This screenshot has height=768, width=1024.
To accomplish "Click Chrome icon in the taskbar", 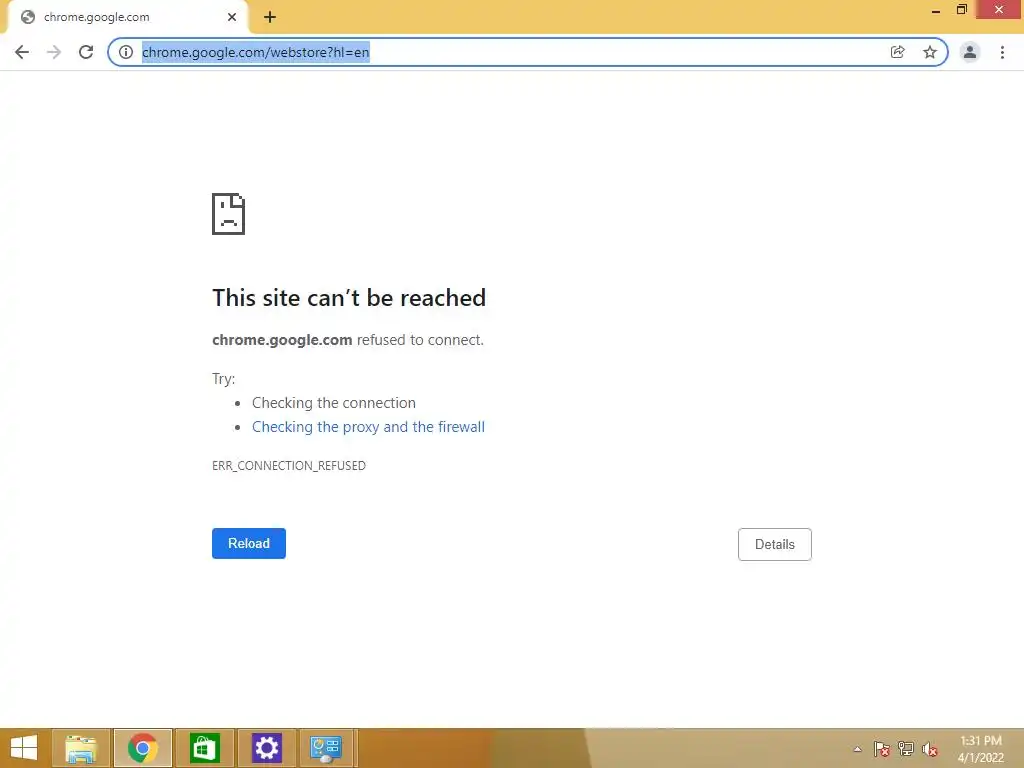I will point(143,748).
